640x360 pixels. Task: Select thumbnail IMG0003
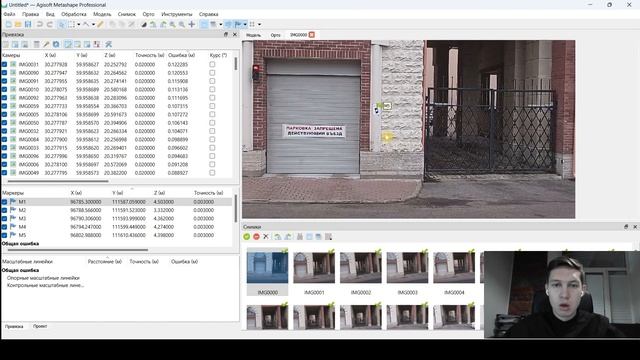coord(407,273)
